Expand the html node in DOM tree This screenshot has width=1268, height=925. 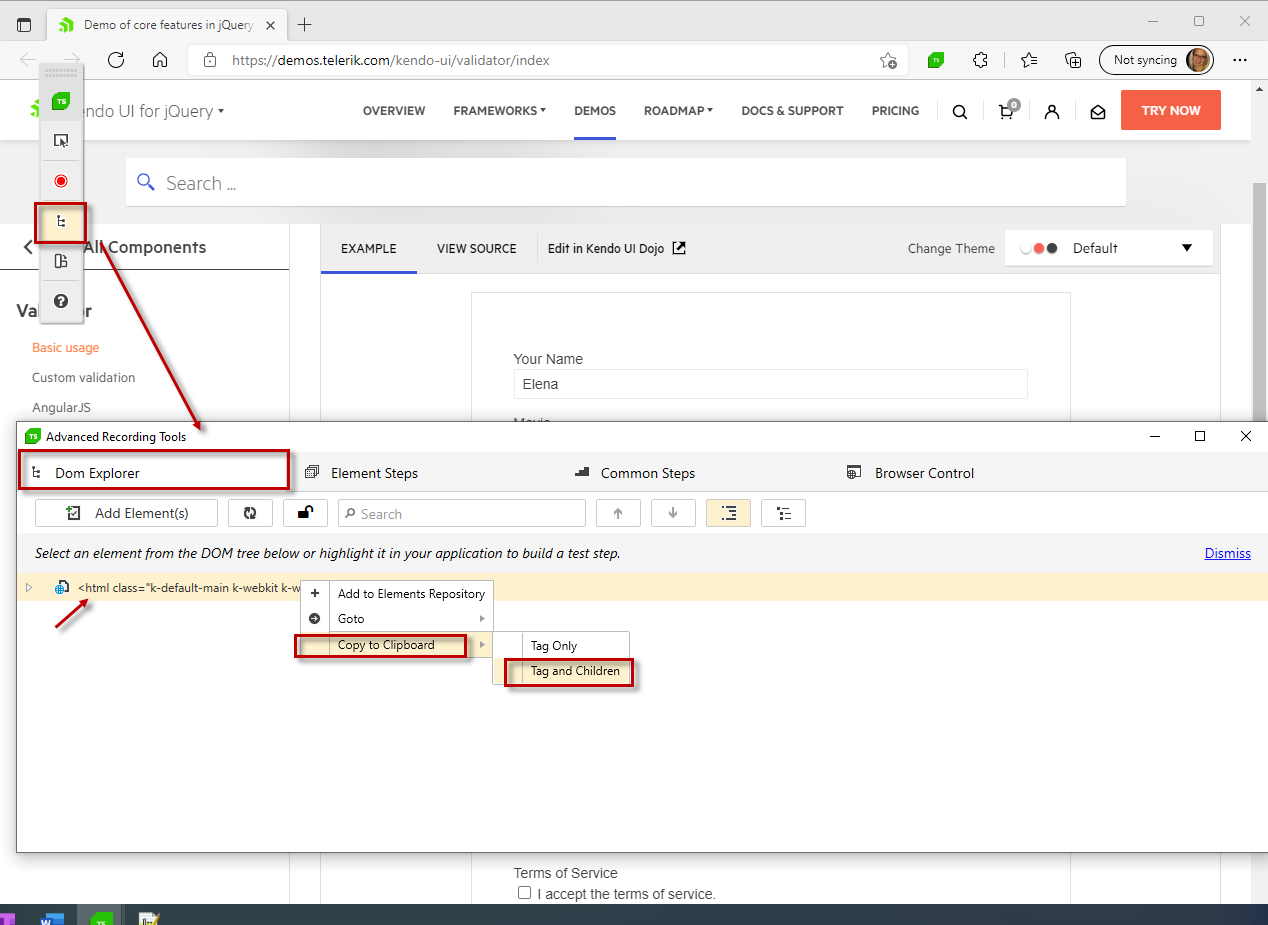29,588
